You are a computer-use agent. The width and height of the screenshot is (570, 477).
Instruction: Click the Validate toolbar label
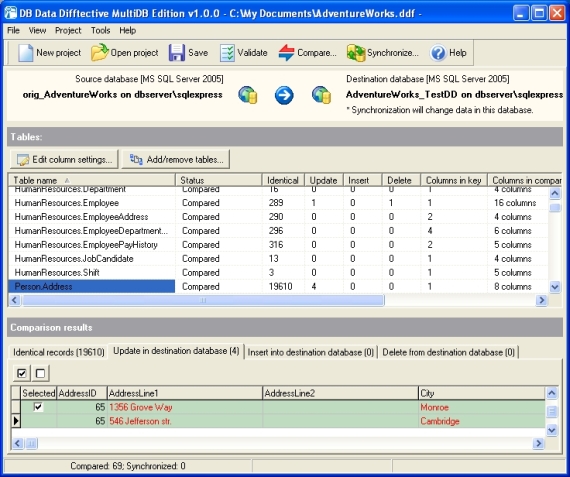pyautogui.click(x=252, y=53)
